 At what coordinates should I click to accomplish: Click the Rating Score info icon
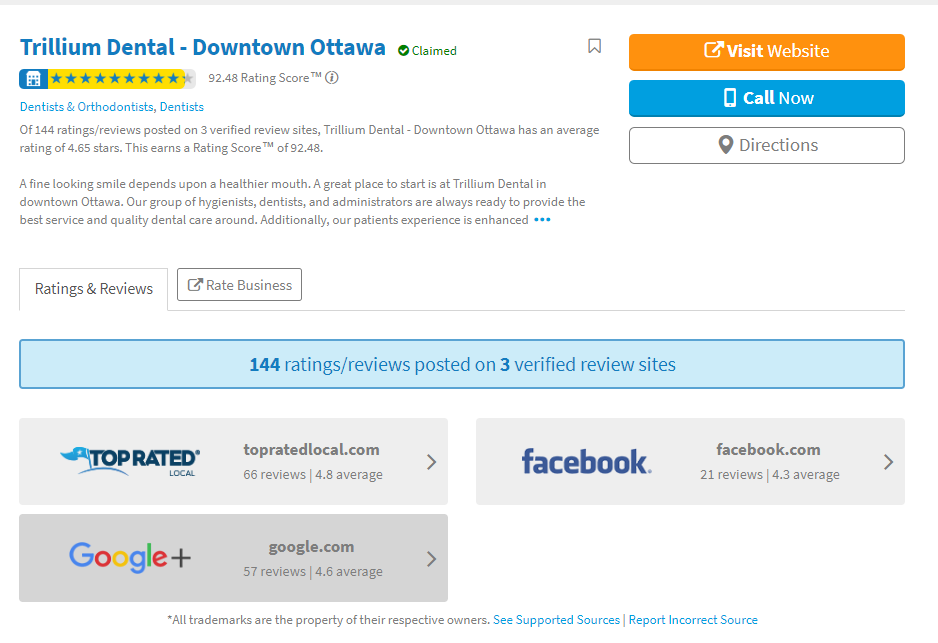(x=332, y=78)
